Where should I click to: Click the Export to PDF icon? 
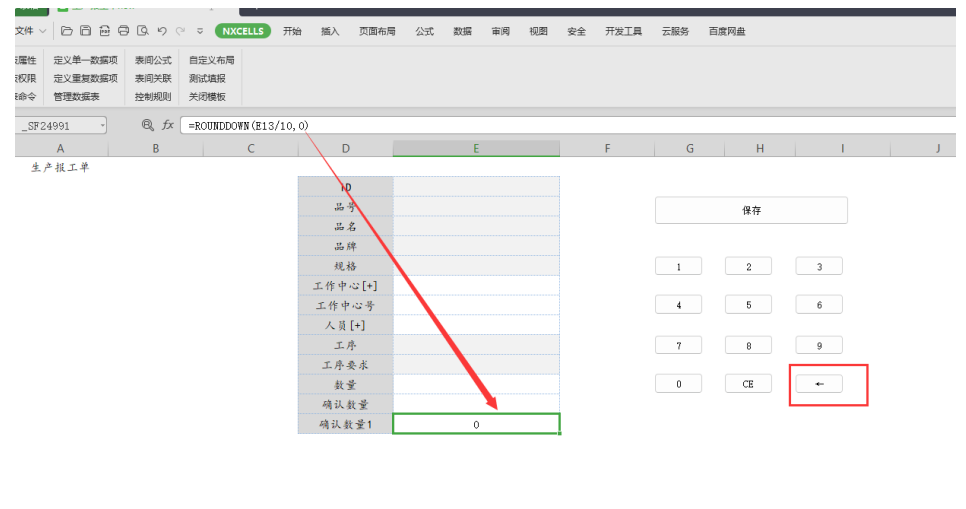point(104,31)
